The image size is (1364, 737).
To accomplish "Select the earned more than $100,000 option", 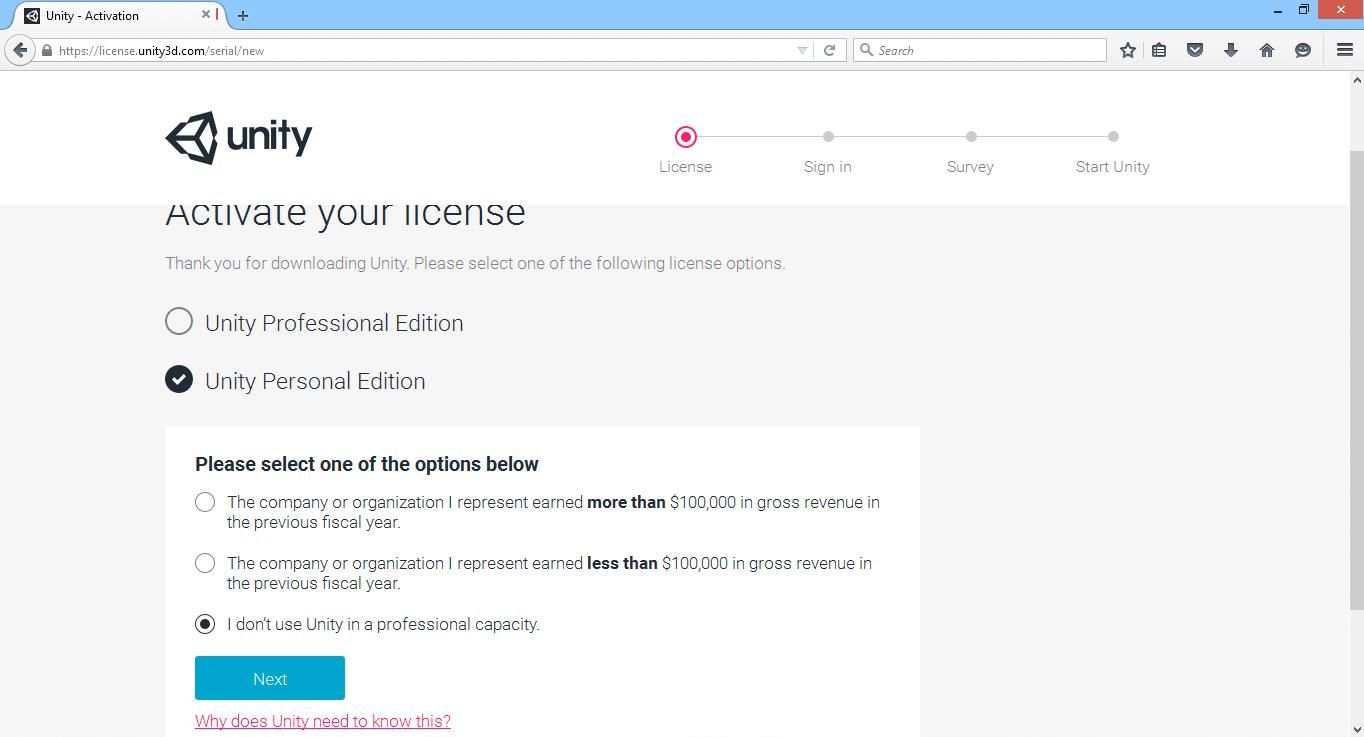I will [x=205, y=502].
